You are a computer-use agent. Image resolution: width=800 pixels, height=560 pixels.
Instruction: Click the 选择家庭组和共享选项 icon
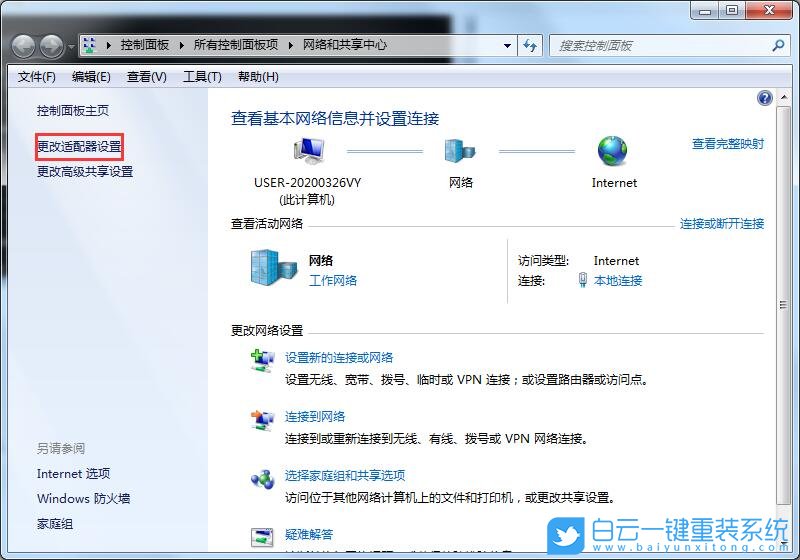262,479
